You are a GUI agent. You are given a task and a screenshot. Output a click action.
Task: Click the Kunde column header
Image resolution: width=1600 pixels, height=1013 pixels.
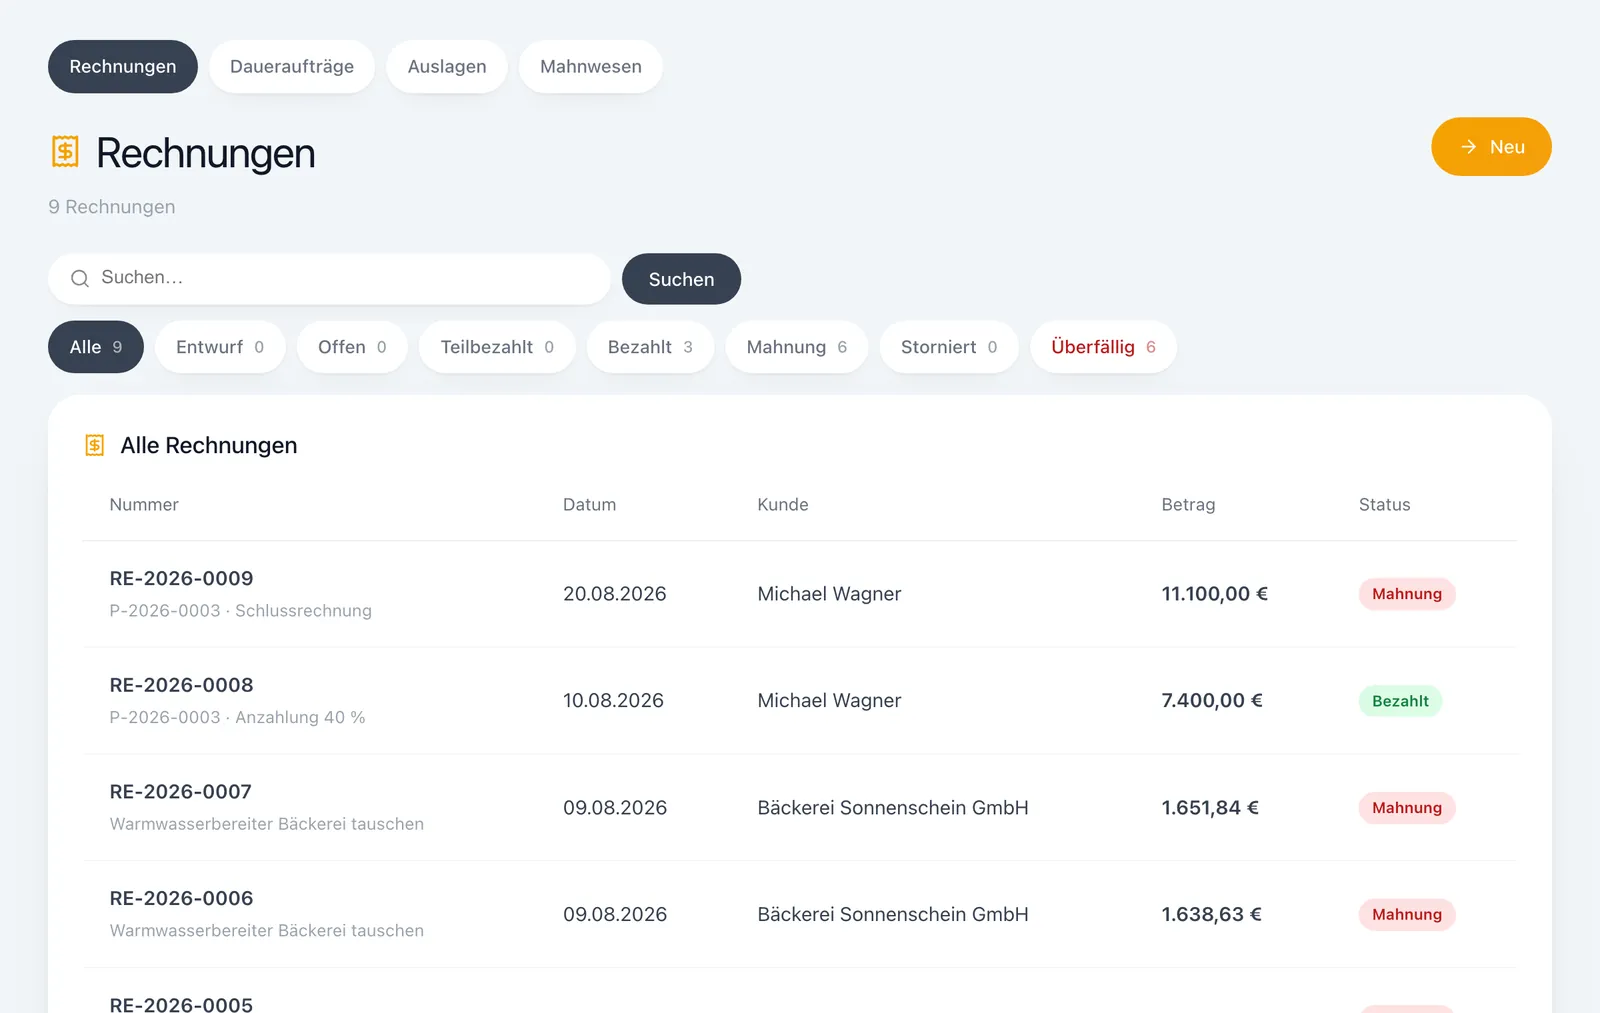(783, 505)
